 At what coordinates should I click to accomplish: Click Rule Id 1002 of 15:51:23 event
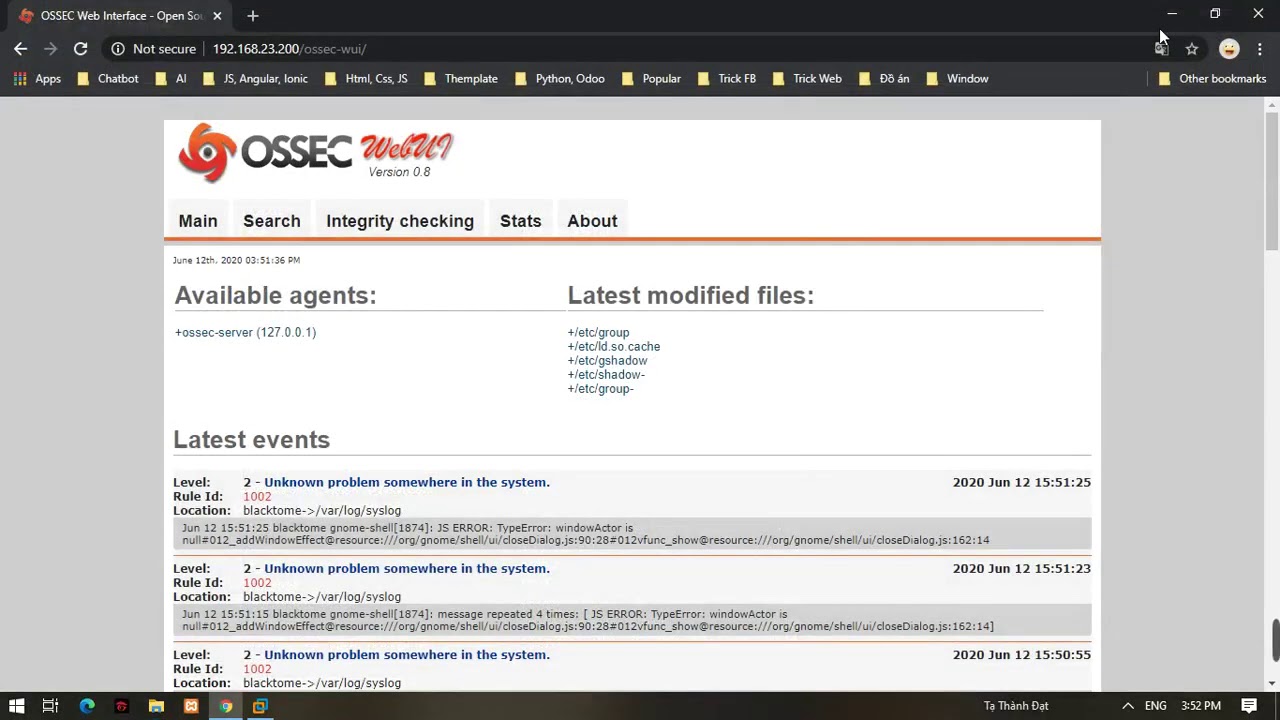pyautogui.click(x=257, y=582)
